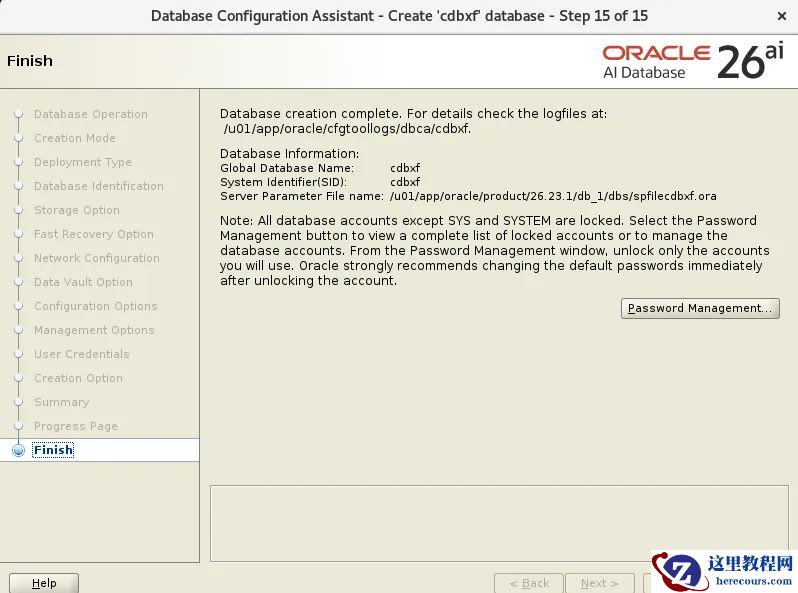This screenshot has height=593, width=798.
Task: Open the Password Management dialog
Action: [x=700, y=308]
